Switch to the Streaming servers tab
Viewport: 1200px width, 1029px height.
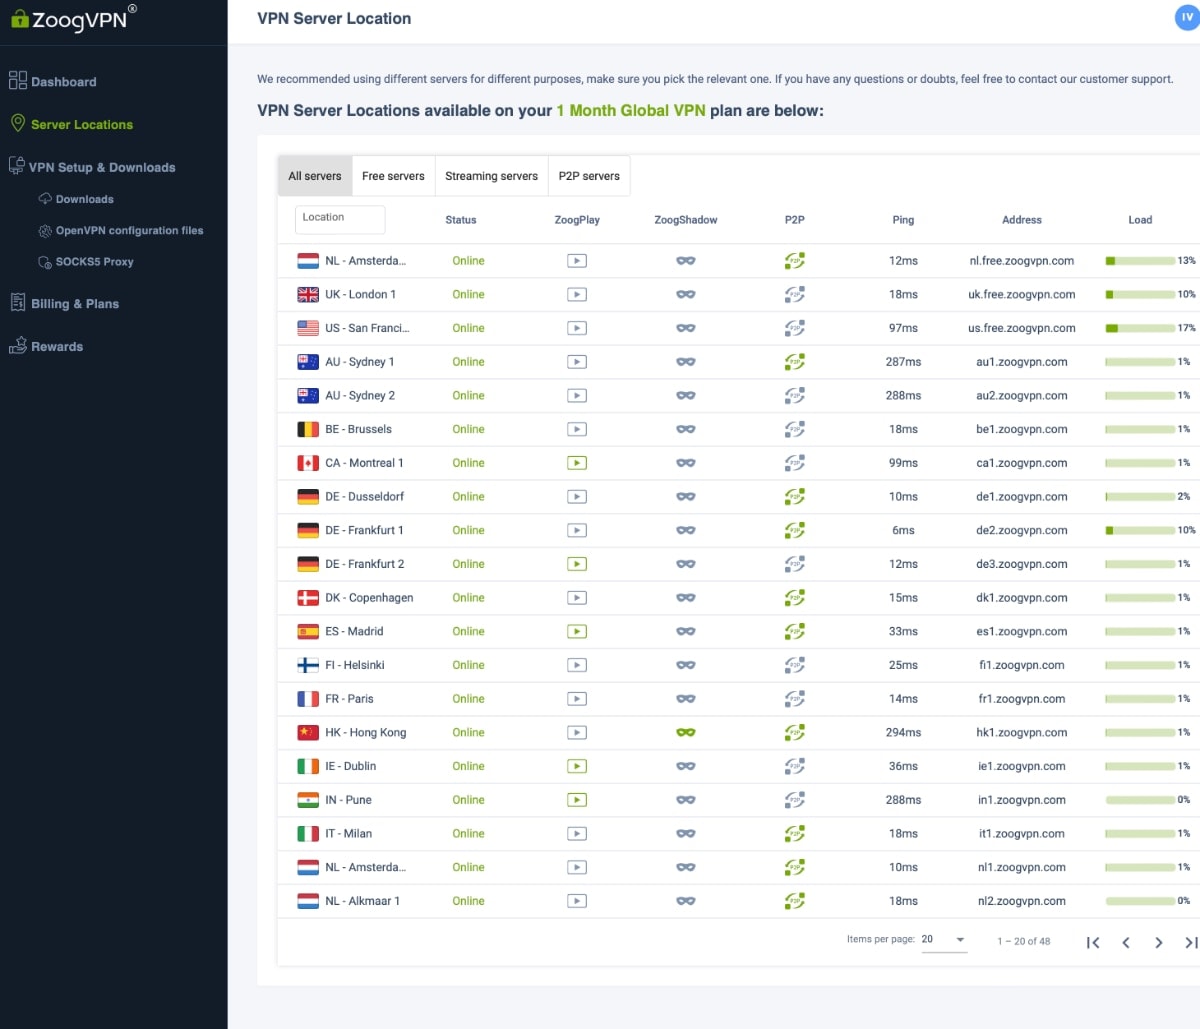tap(491, 176)
